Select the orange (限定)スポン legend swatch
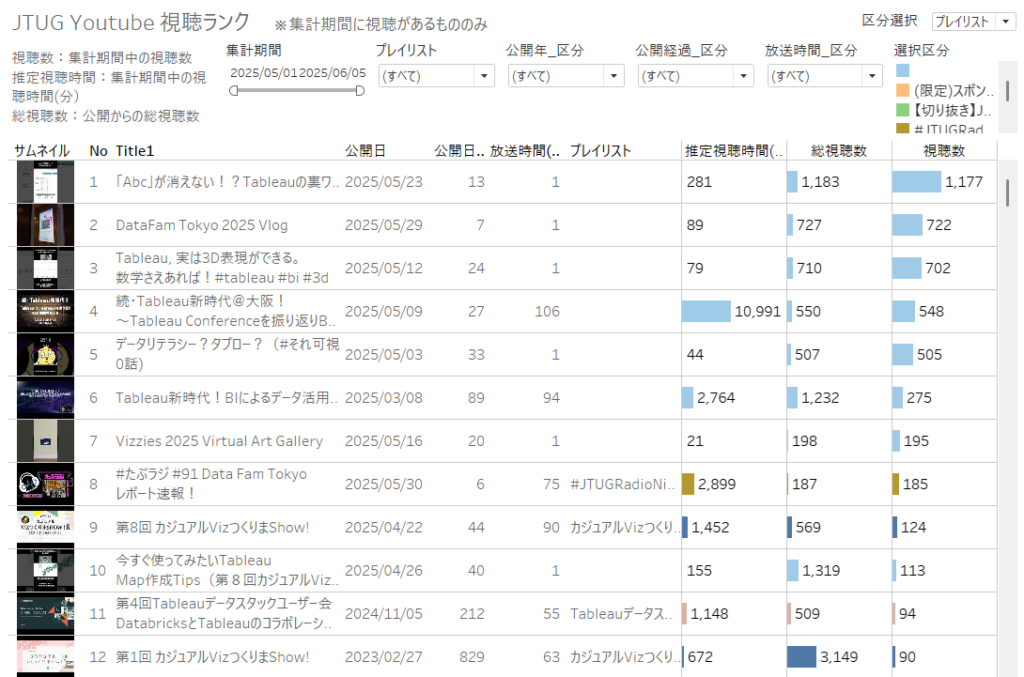The height and width of the screenshot is (677, 1024). 903,90
